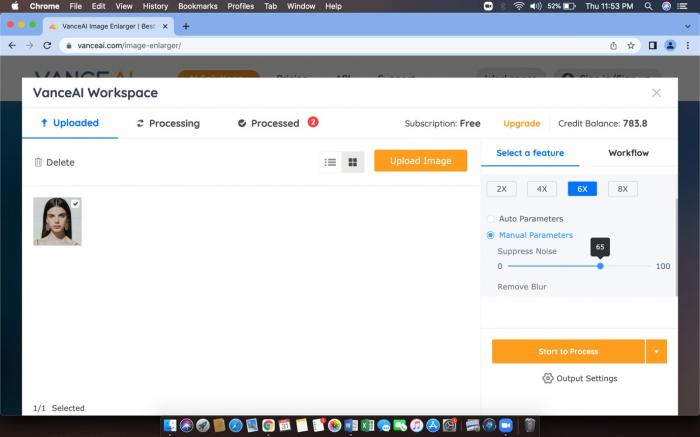Click Start to Process button
700x437 pixels.
568,351
